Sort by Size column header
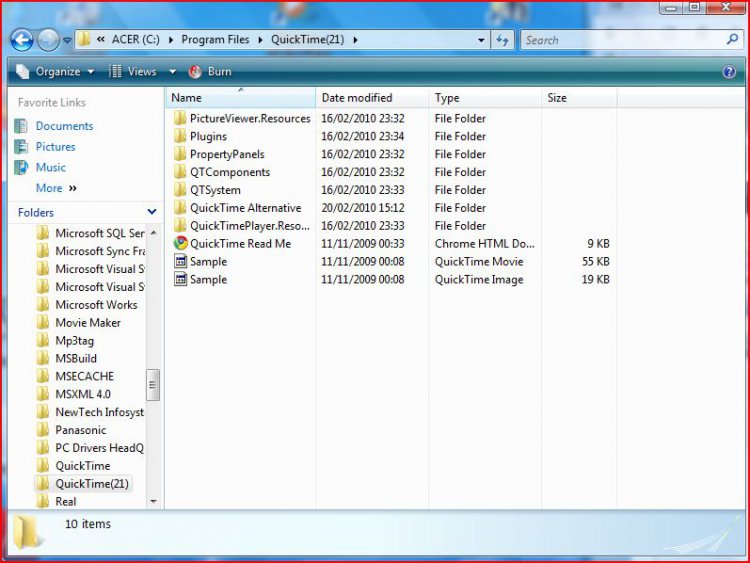This screenshot has width=750, height=563. (x=579, y=98)
